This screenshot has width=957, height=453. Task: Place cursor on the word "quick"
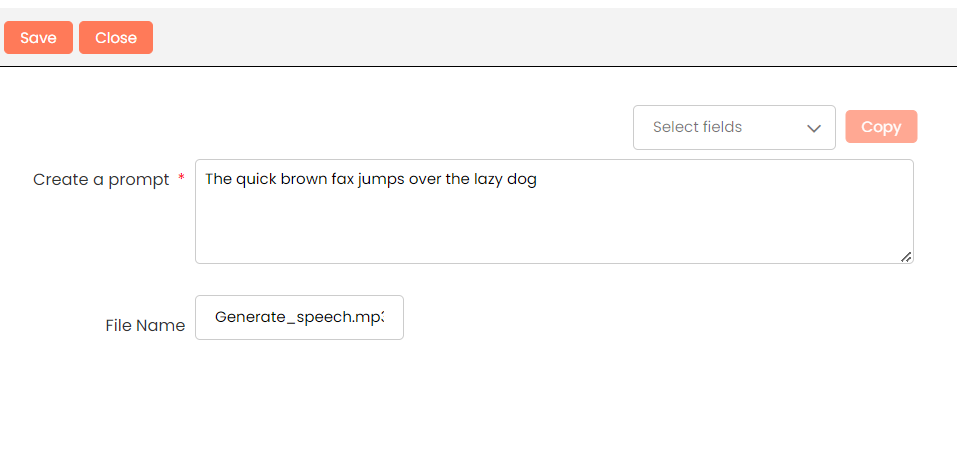(x=257, y=180)
